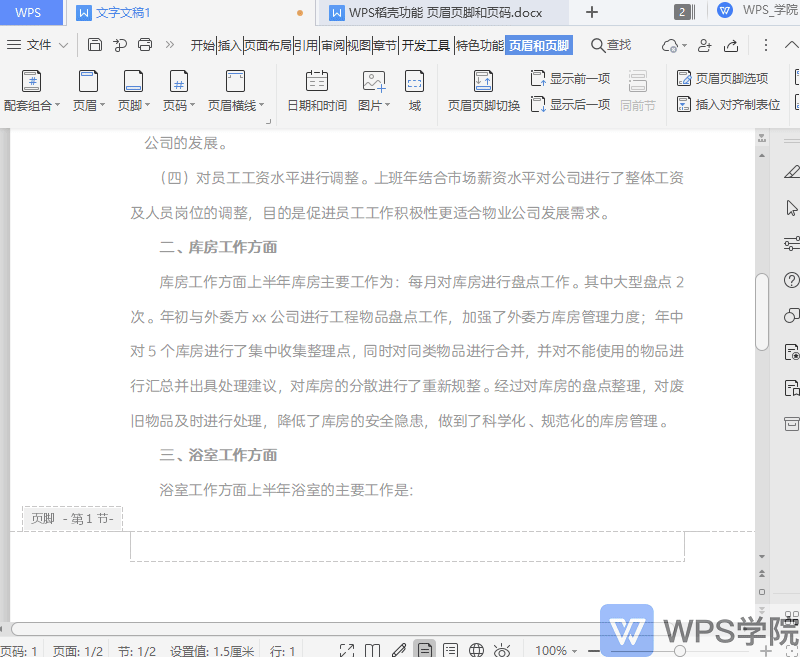Switch to the 引用 ribbon tab
This screenshot has width=800, height=657.
306,46
